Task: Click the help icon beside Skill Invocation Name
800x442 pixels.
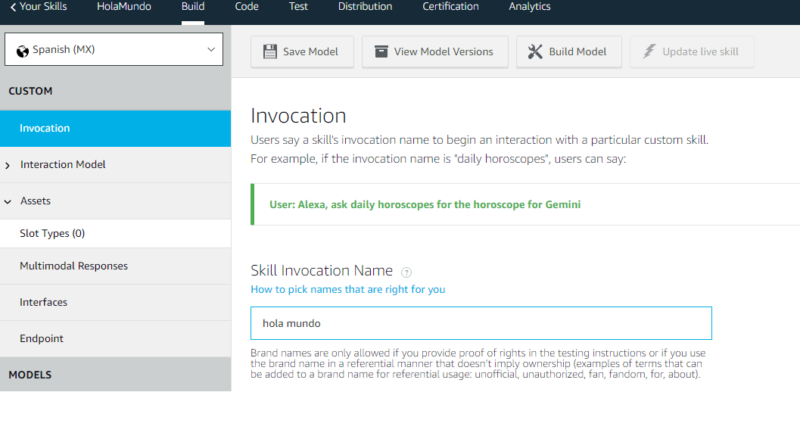Action: tap(406, 272)
